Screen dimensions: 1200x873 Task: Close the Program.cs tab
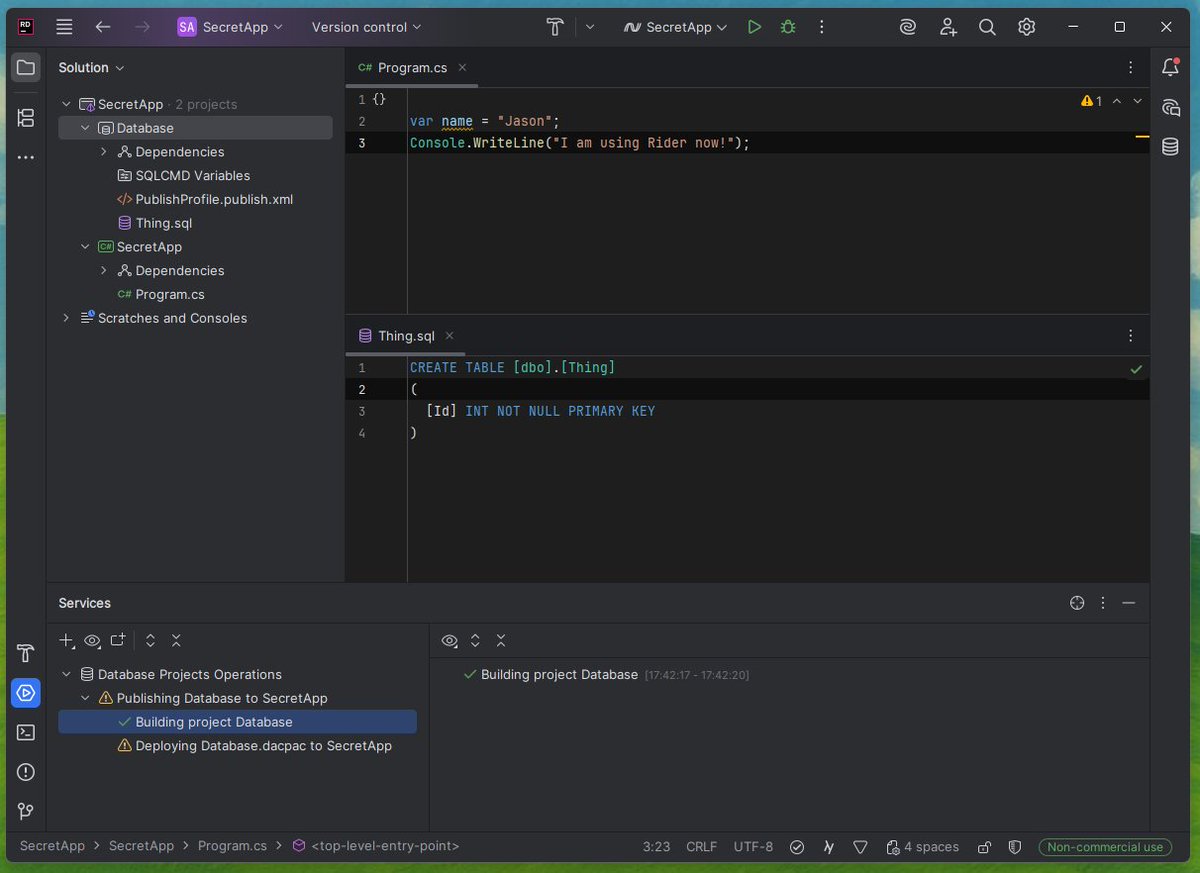click(462, 68)
